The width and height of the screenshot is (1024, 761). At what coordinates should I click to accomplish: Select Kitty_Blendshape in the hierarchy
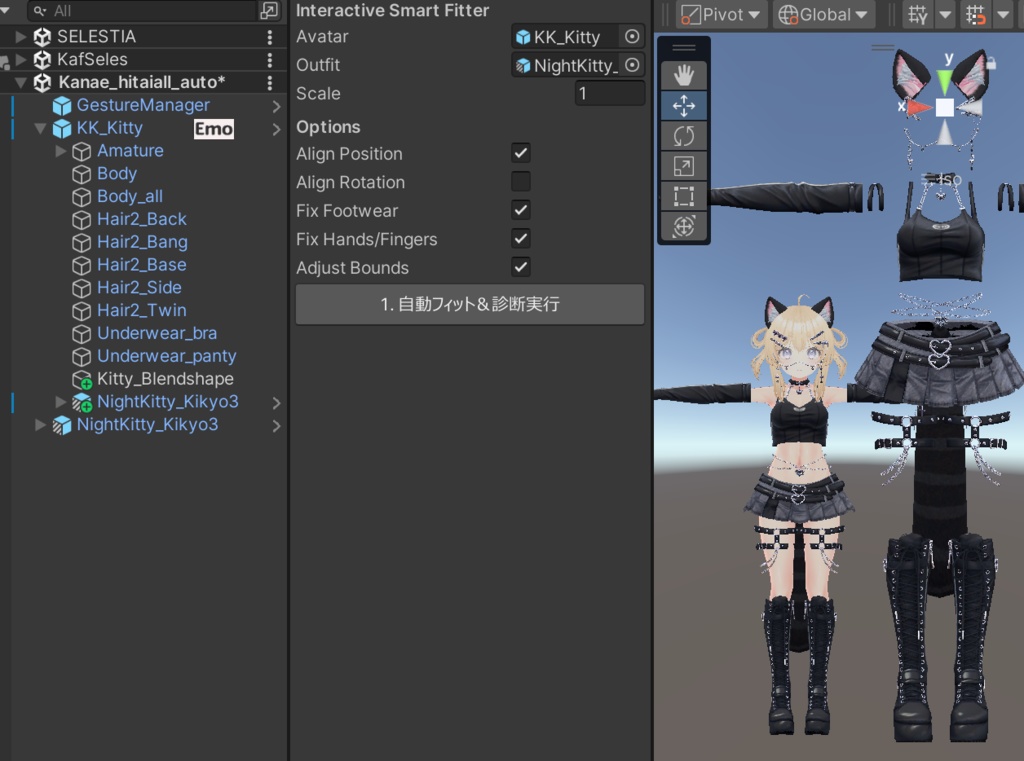tap(166, 379)
